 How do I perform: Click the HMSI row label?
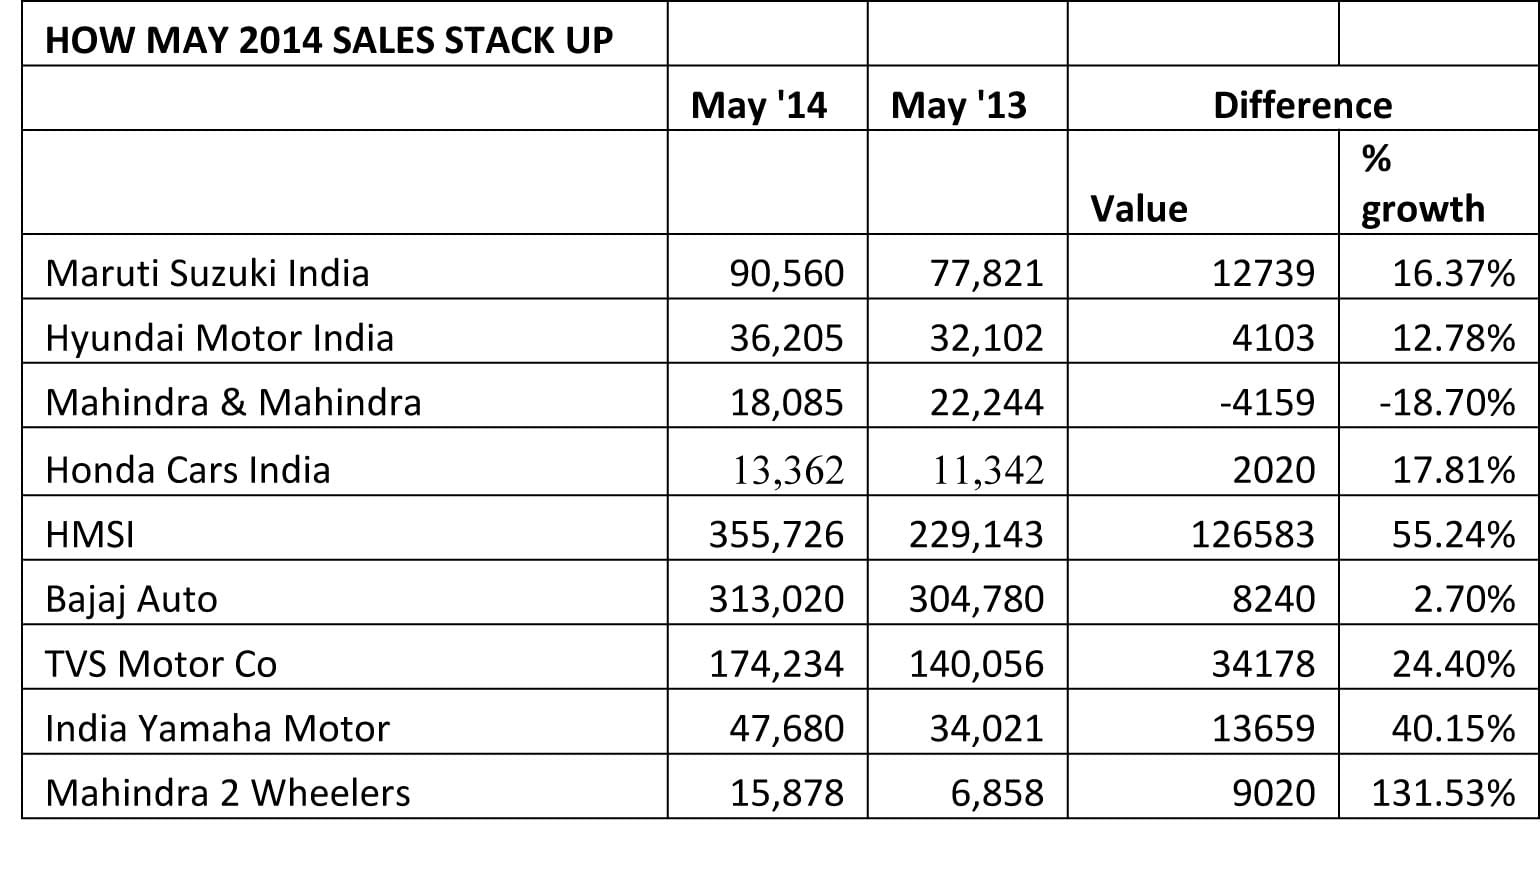pyautogui.click(x=90, y=535)
